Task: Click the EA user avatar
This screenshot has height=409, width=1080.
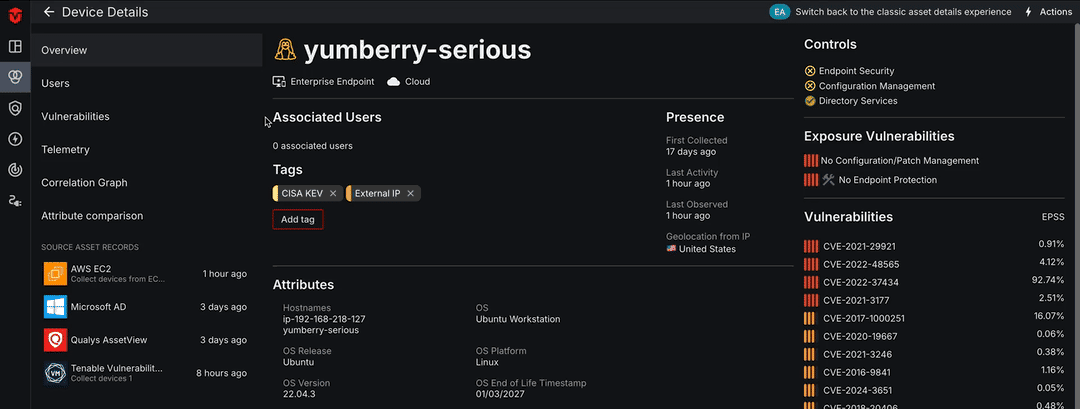Action: [x=780, y=12]
